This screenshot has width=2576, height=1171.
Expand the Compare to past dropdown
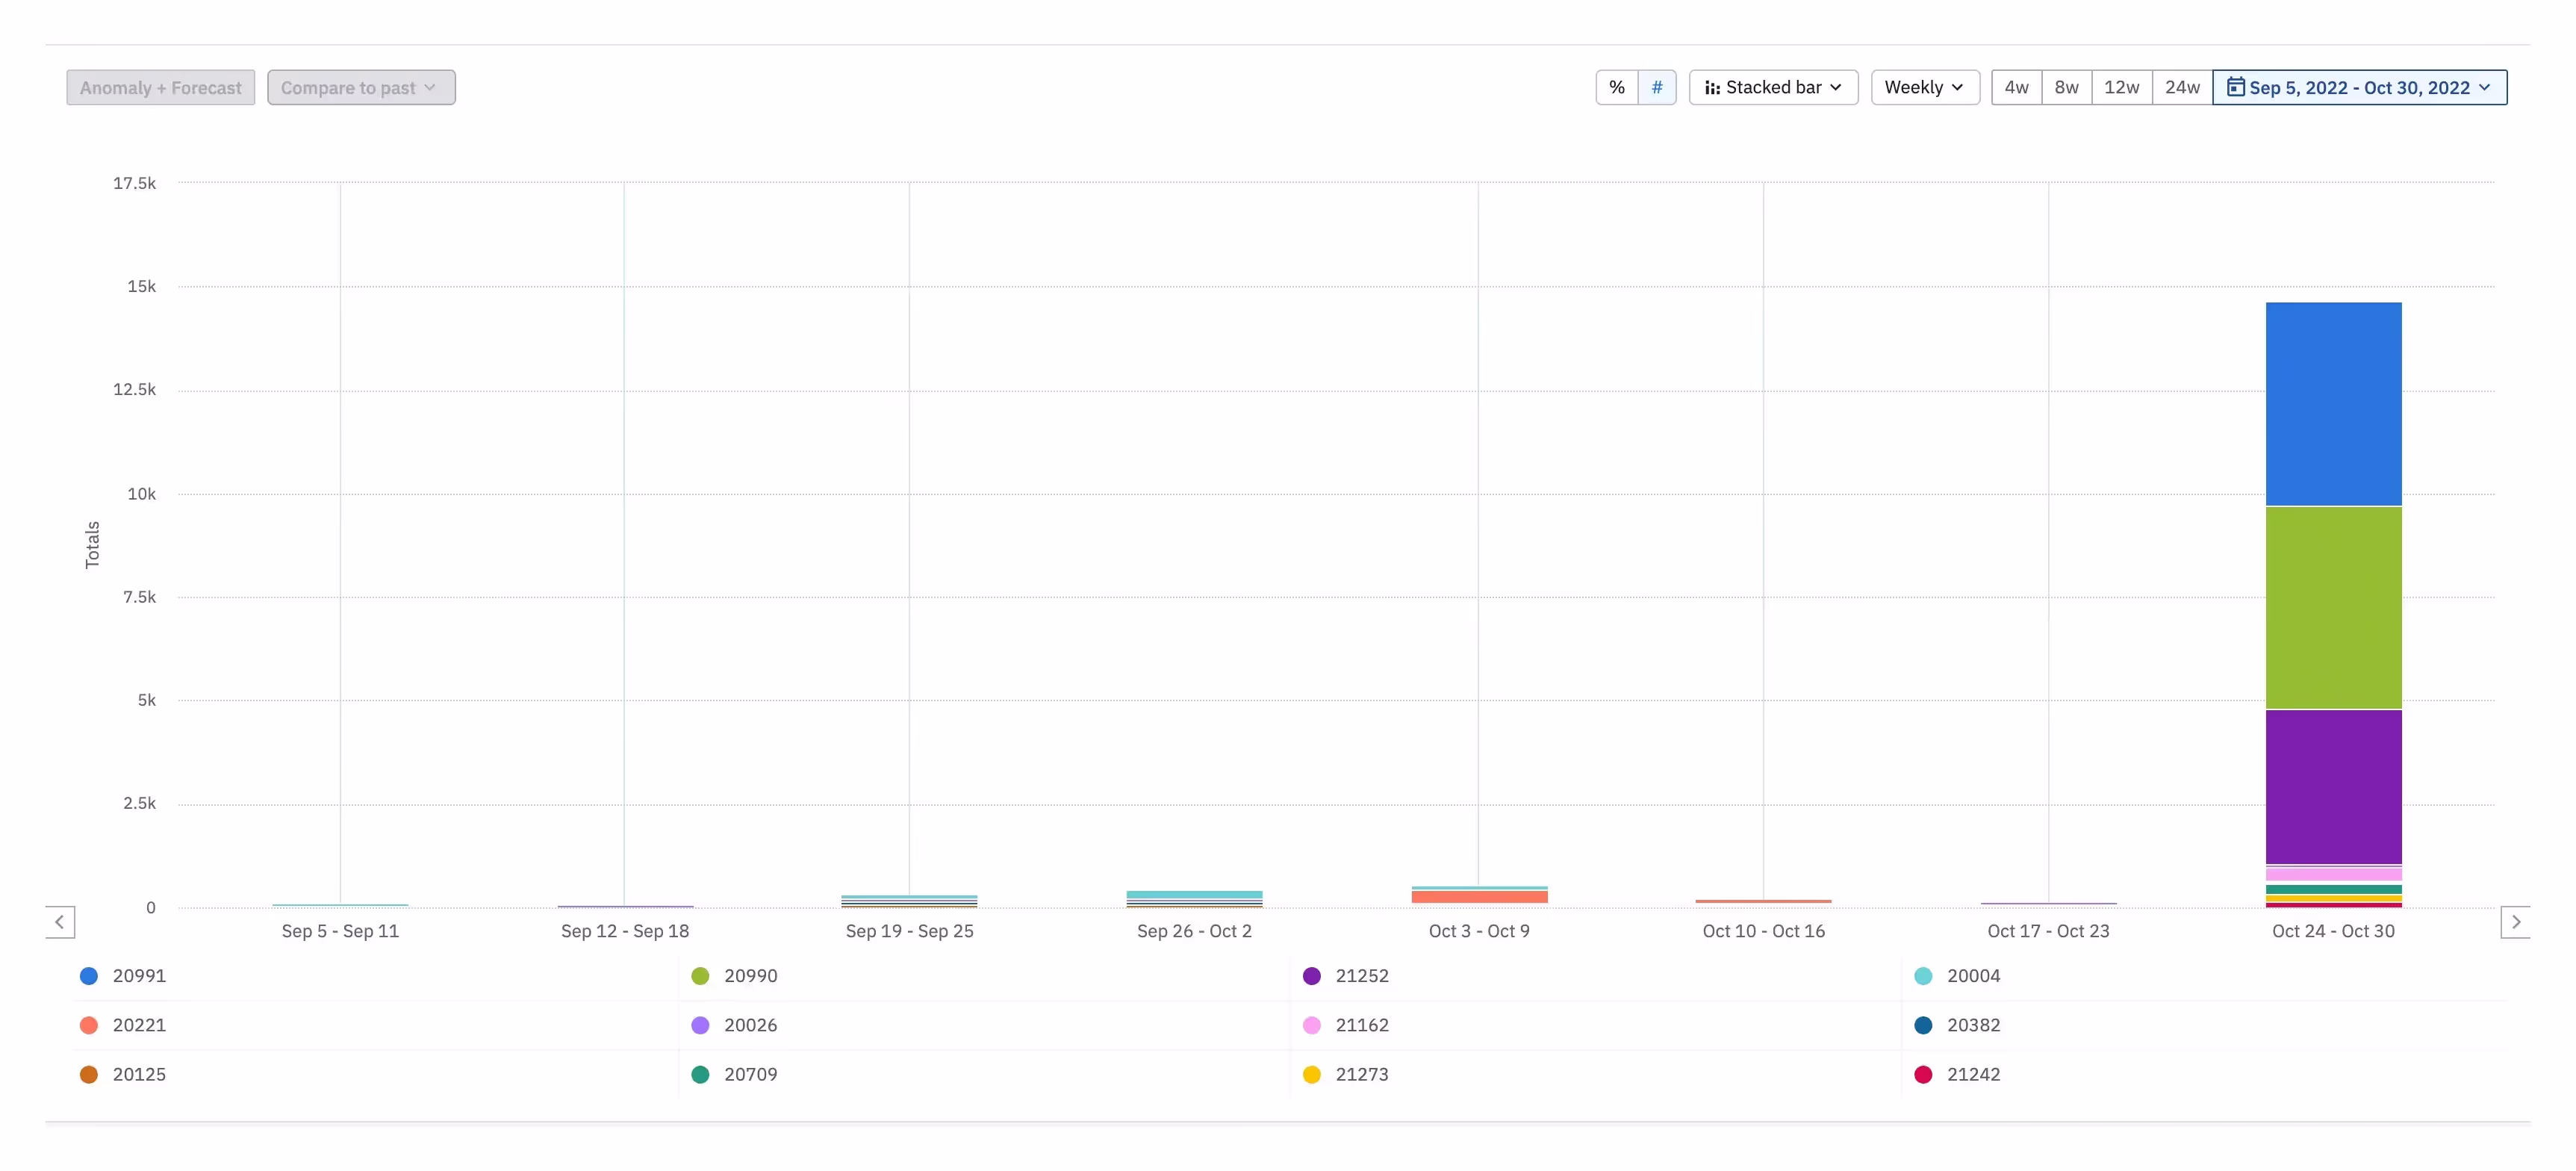click(360, 87)
